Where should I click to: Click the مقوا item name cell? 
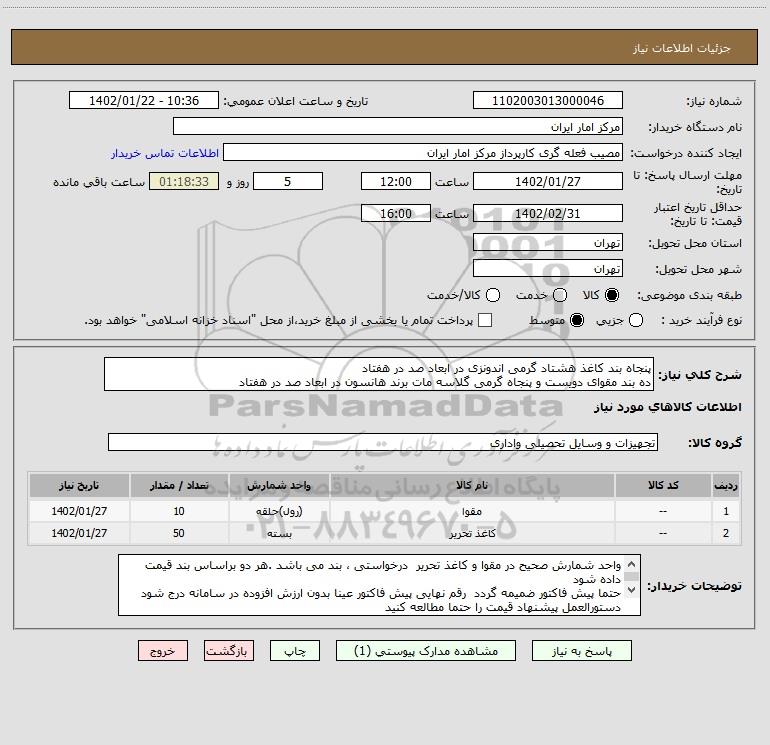(x=472, y=511)
